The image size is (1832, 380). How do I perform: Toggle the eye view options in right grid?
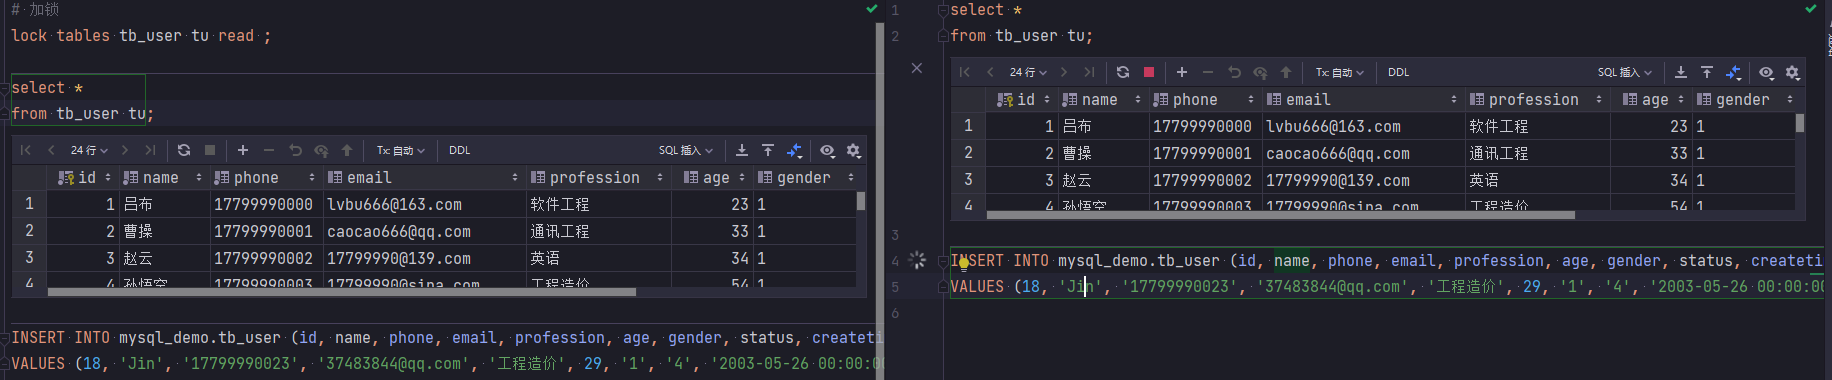(1767, 72)
